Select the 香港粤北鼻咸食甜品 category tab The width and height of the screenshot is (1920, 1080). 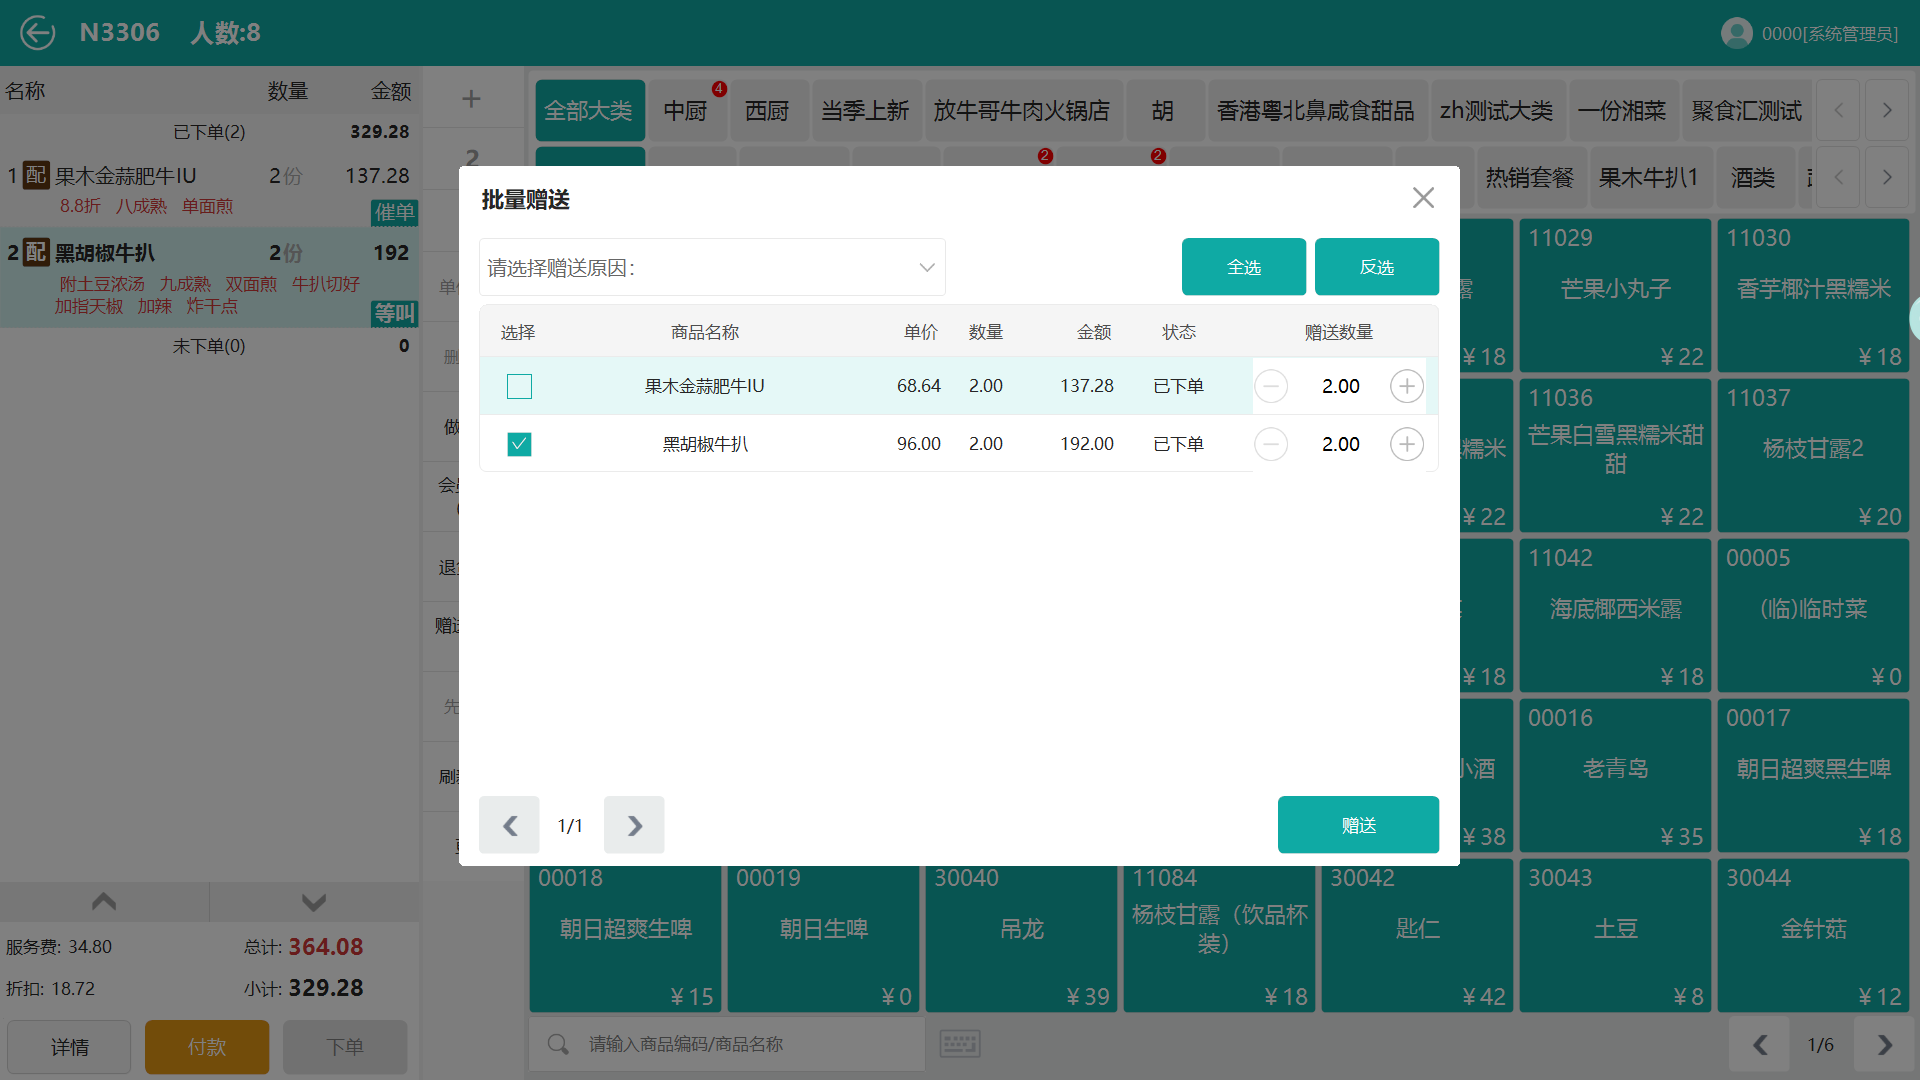tap(1316, 110)
